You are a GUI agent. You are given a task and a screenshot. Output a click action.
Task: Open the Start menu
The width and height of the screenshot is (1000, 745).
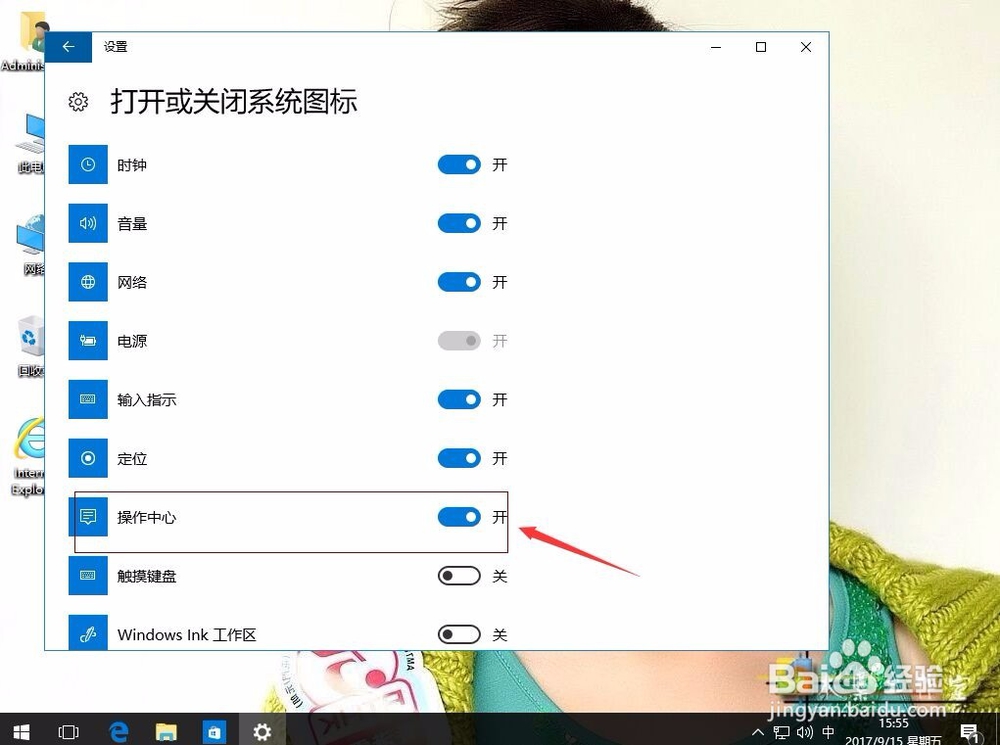click(x=20, y=731)
